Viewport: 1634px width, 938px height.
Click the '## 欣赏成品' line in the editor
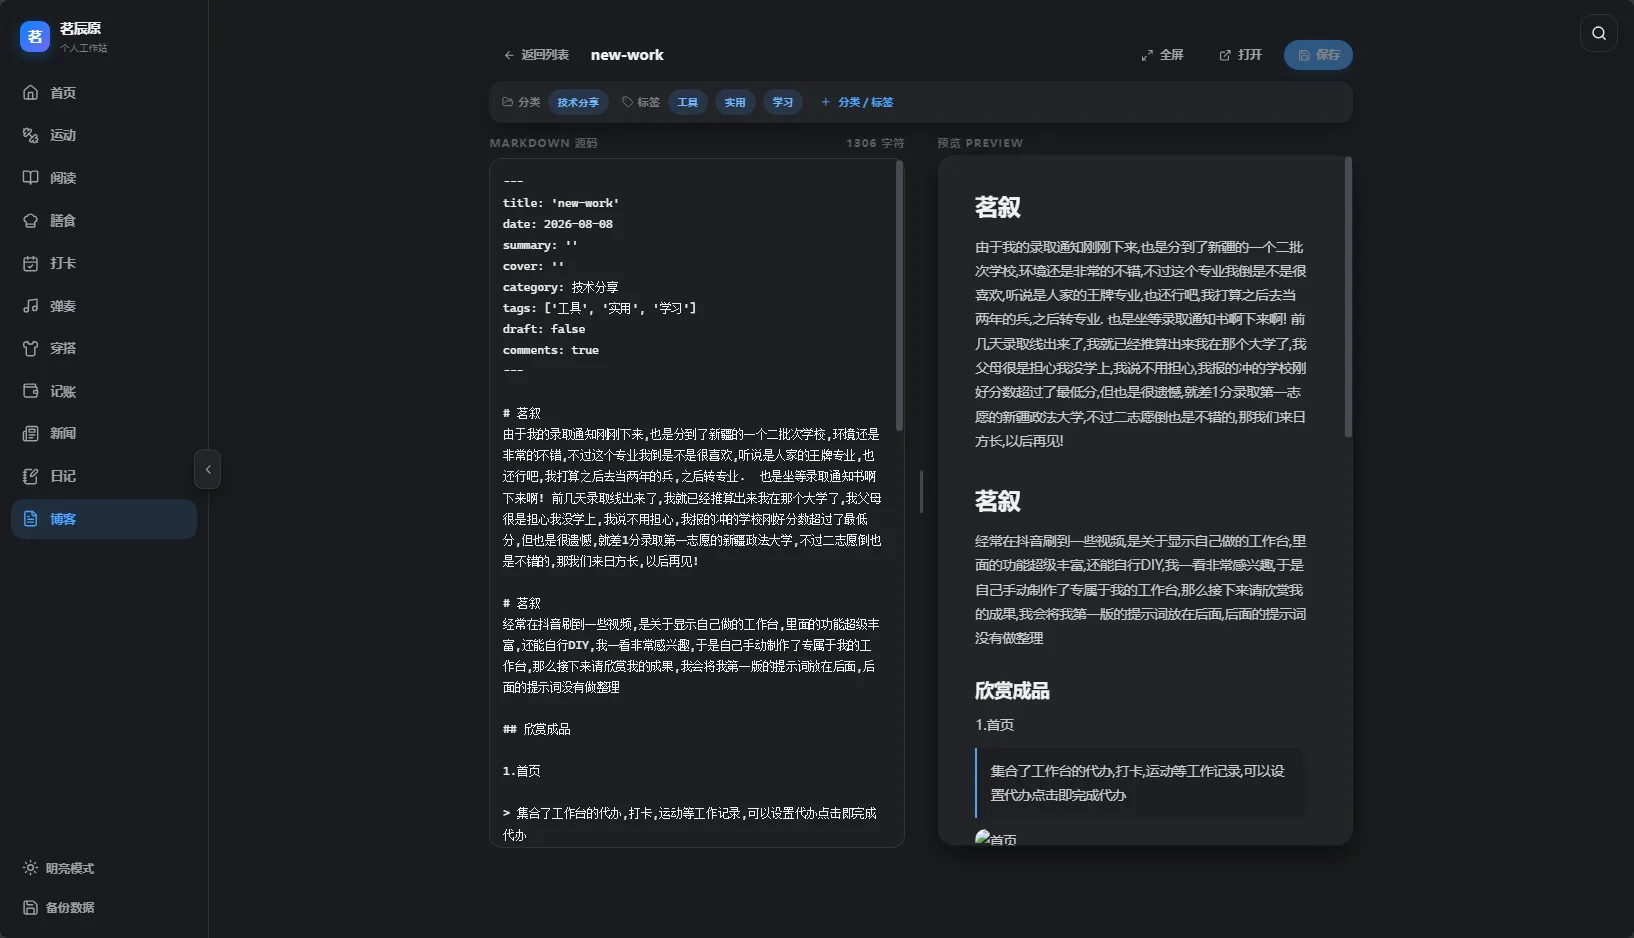pos(537,729)
